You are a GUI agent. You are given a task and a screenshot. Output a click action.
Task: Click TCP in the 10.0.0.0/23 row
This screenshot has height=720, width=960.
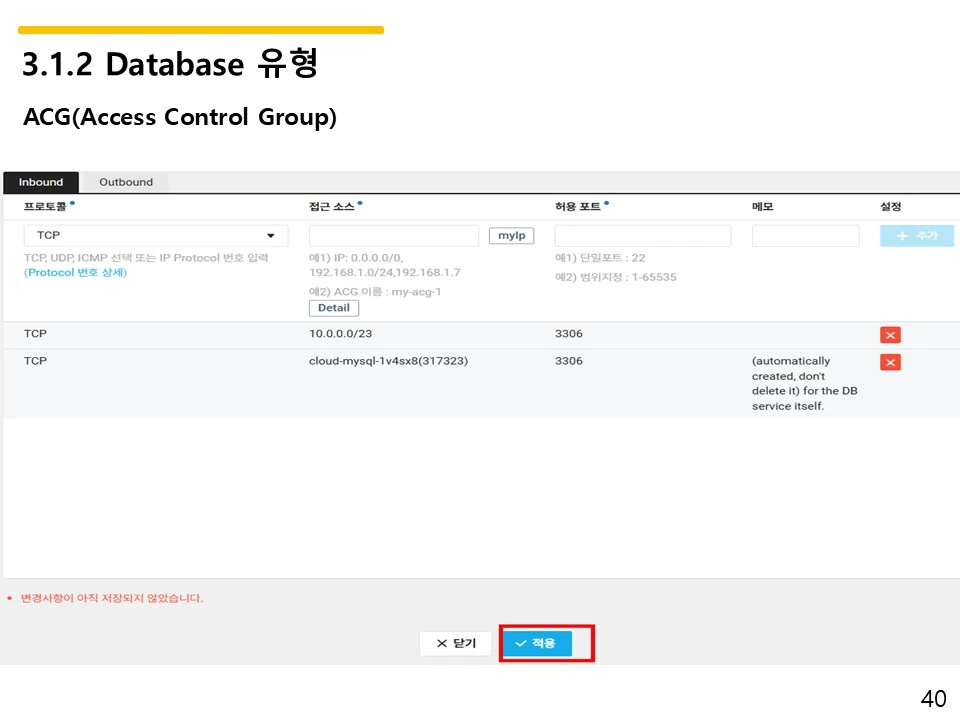[x=36, y=334]
